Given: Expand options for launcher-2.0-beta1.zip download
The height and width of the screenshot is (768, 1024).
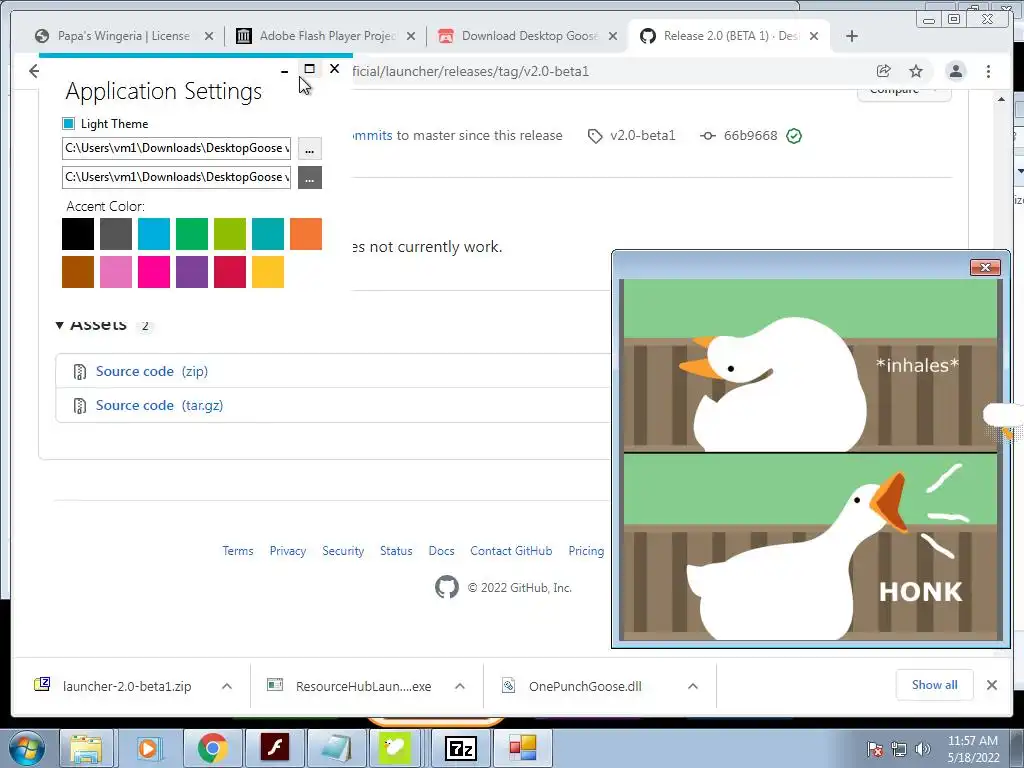Looking at the screenshot, I should 227,686.
